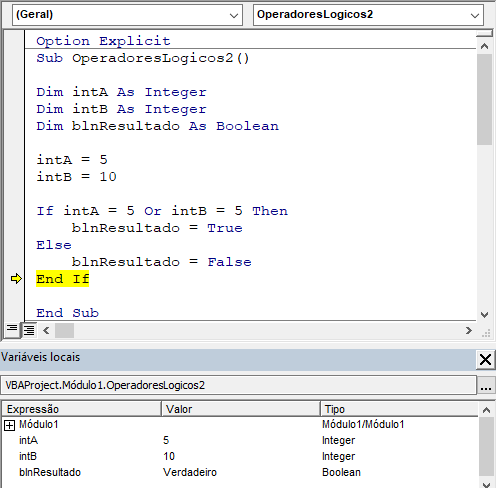Click the Variáveis locais title bar
Image resolution: width=496 pixels, height=488 pixels.
[x=238, y=360]
